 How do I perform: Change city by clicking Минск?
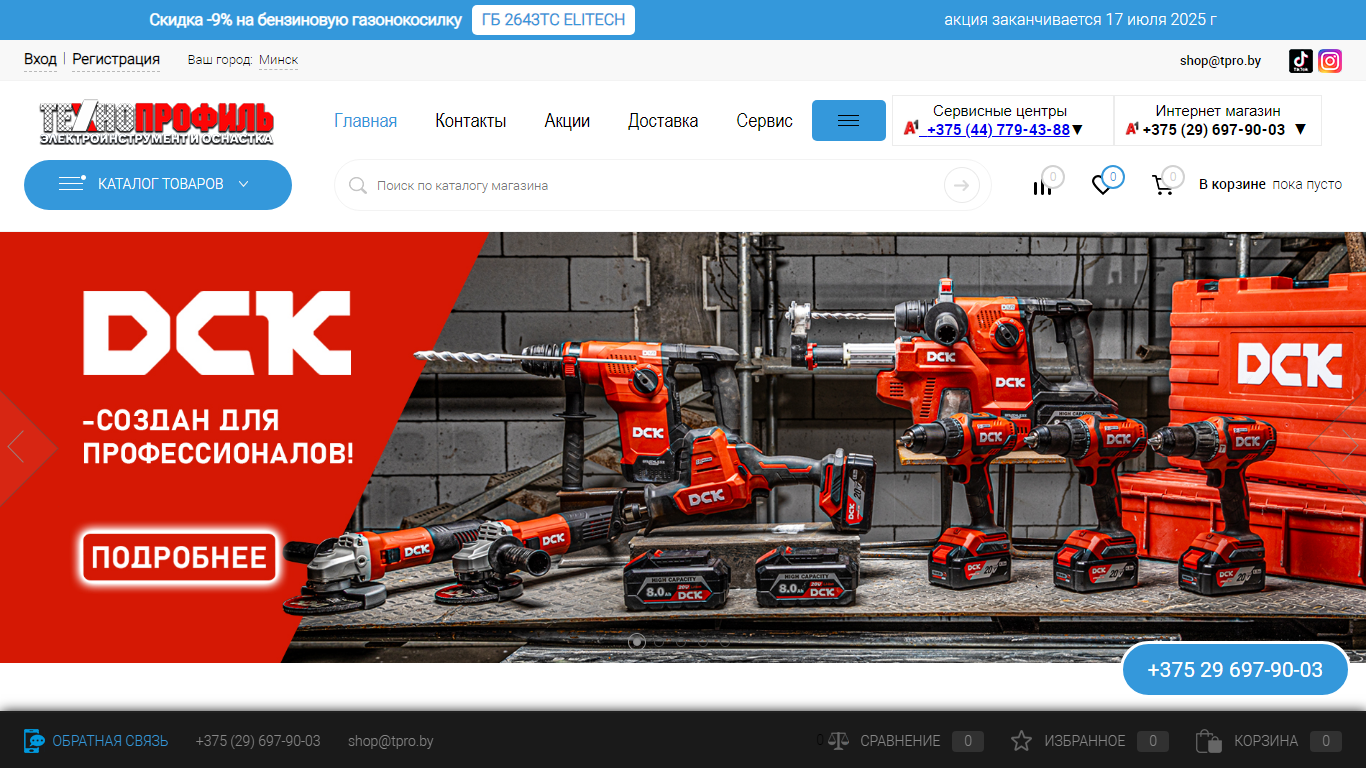click(x=278, y=60)
